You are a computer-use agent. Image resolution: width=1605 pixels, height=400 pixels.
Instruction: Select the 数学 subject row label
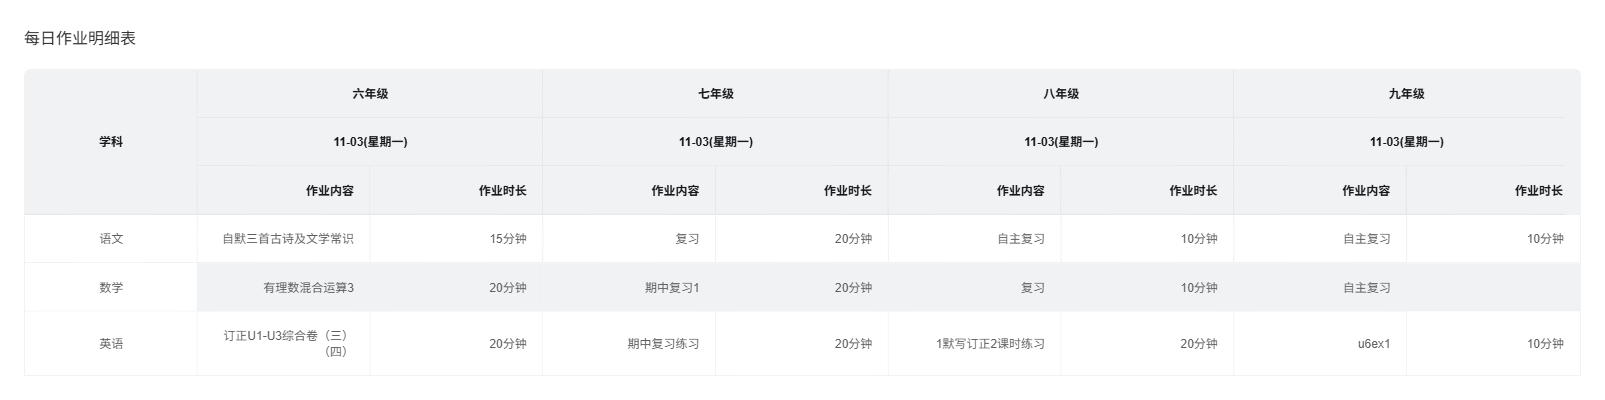(111, 287)
